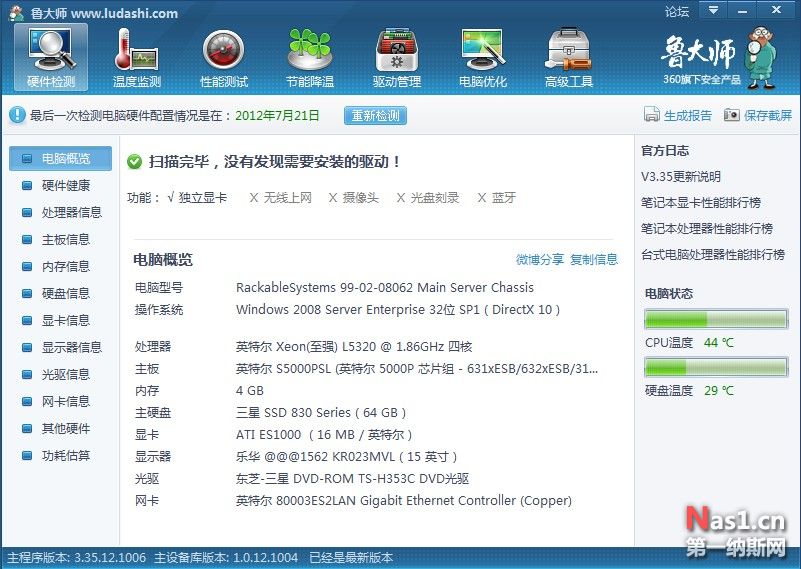Open the 硬件检测 hardware detection icon
The image size is (801, 569).
tap(51, 57)
